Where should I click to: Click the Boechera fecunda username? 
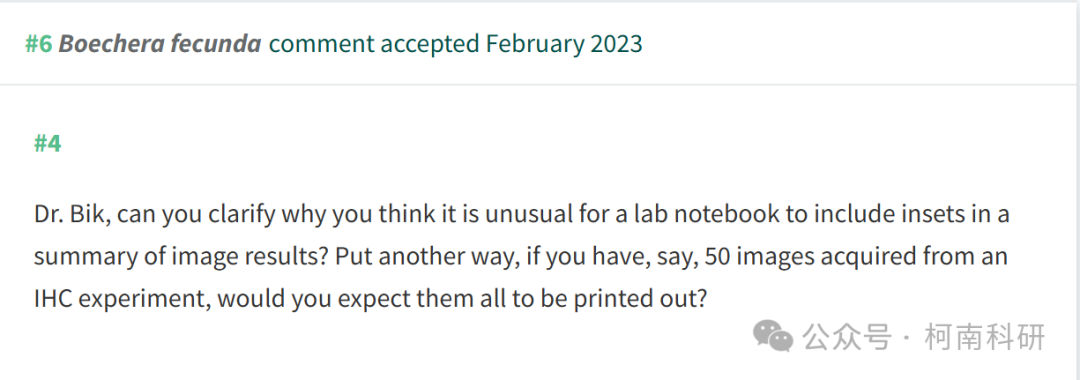tap(160, 44)
